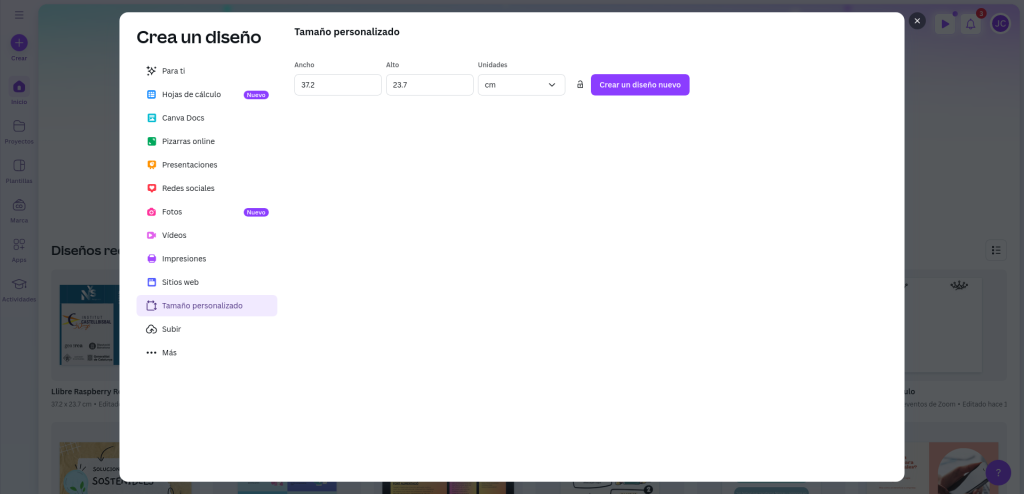
Task: Select Pizarras online category
Action: coord(206,141)
